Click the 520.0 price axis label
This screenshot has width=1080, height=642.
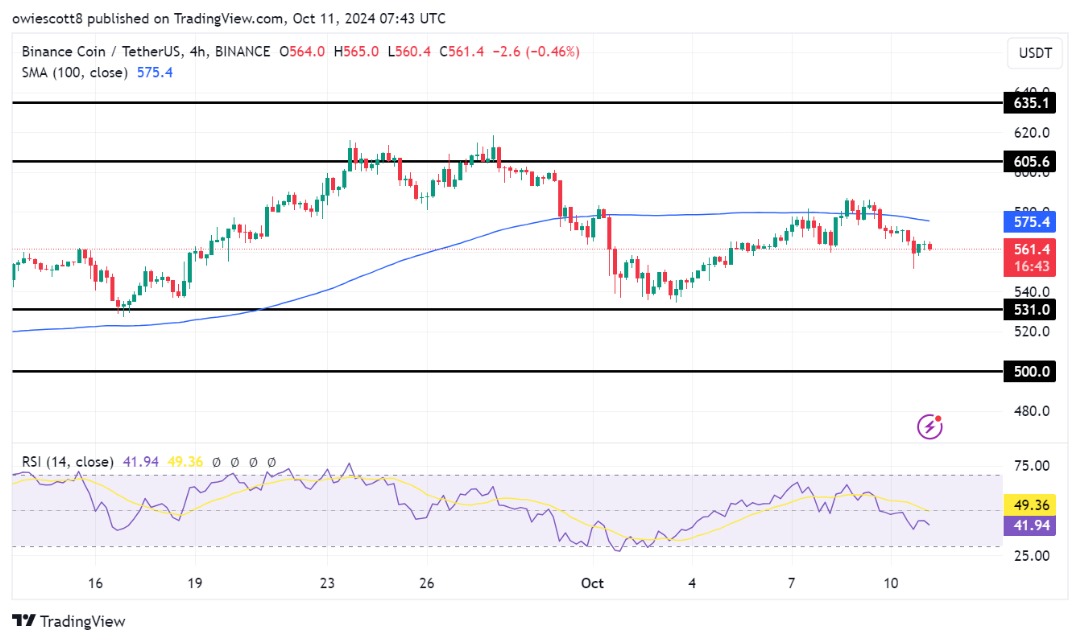tap(1031, 331)
